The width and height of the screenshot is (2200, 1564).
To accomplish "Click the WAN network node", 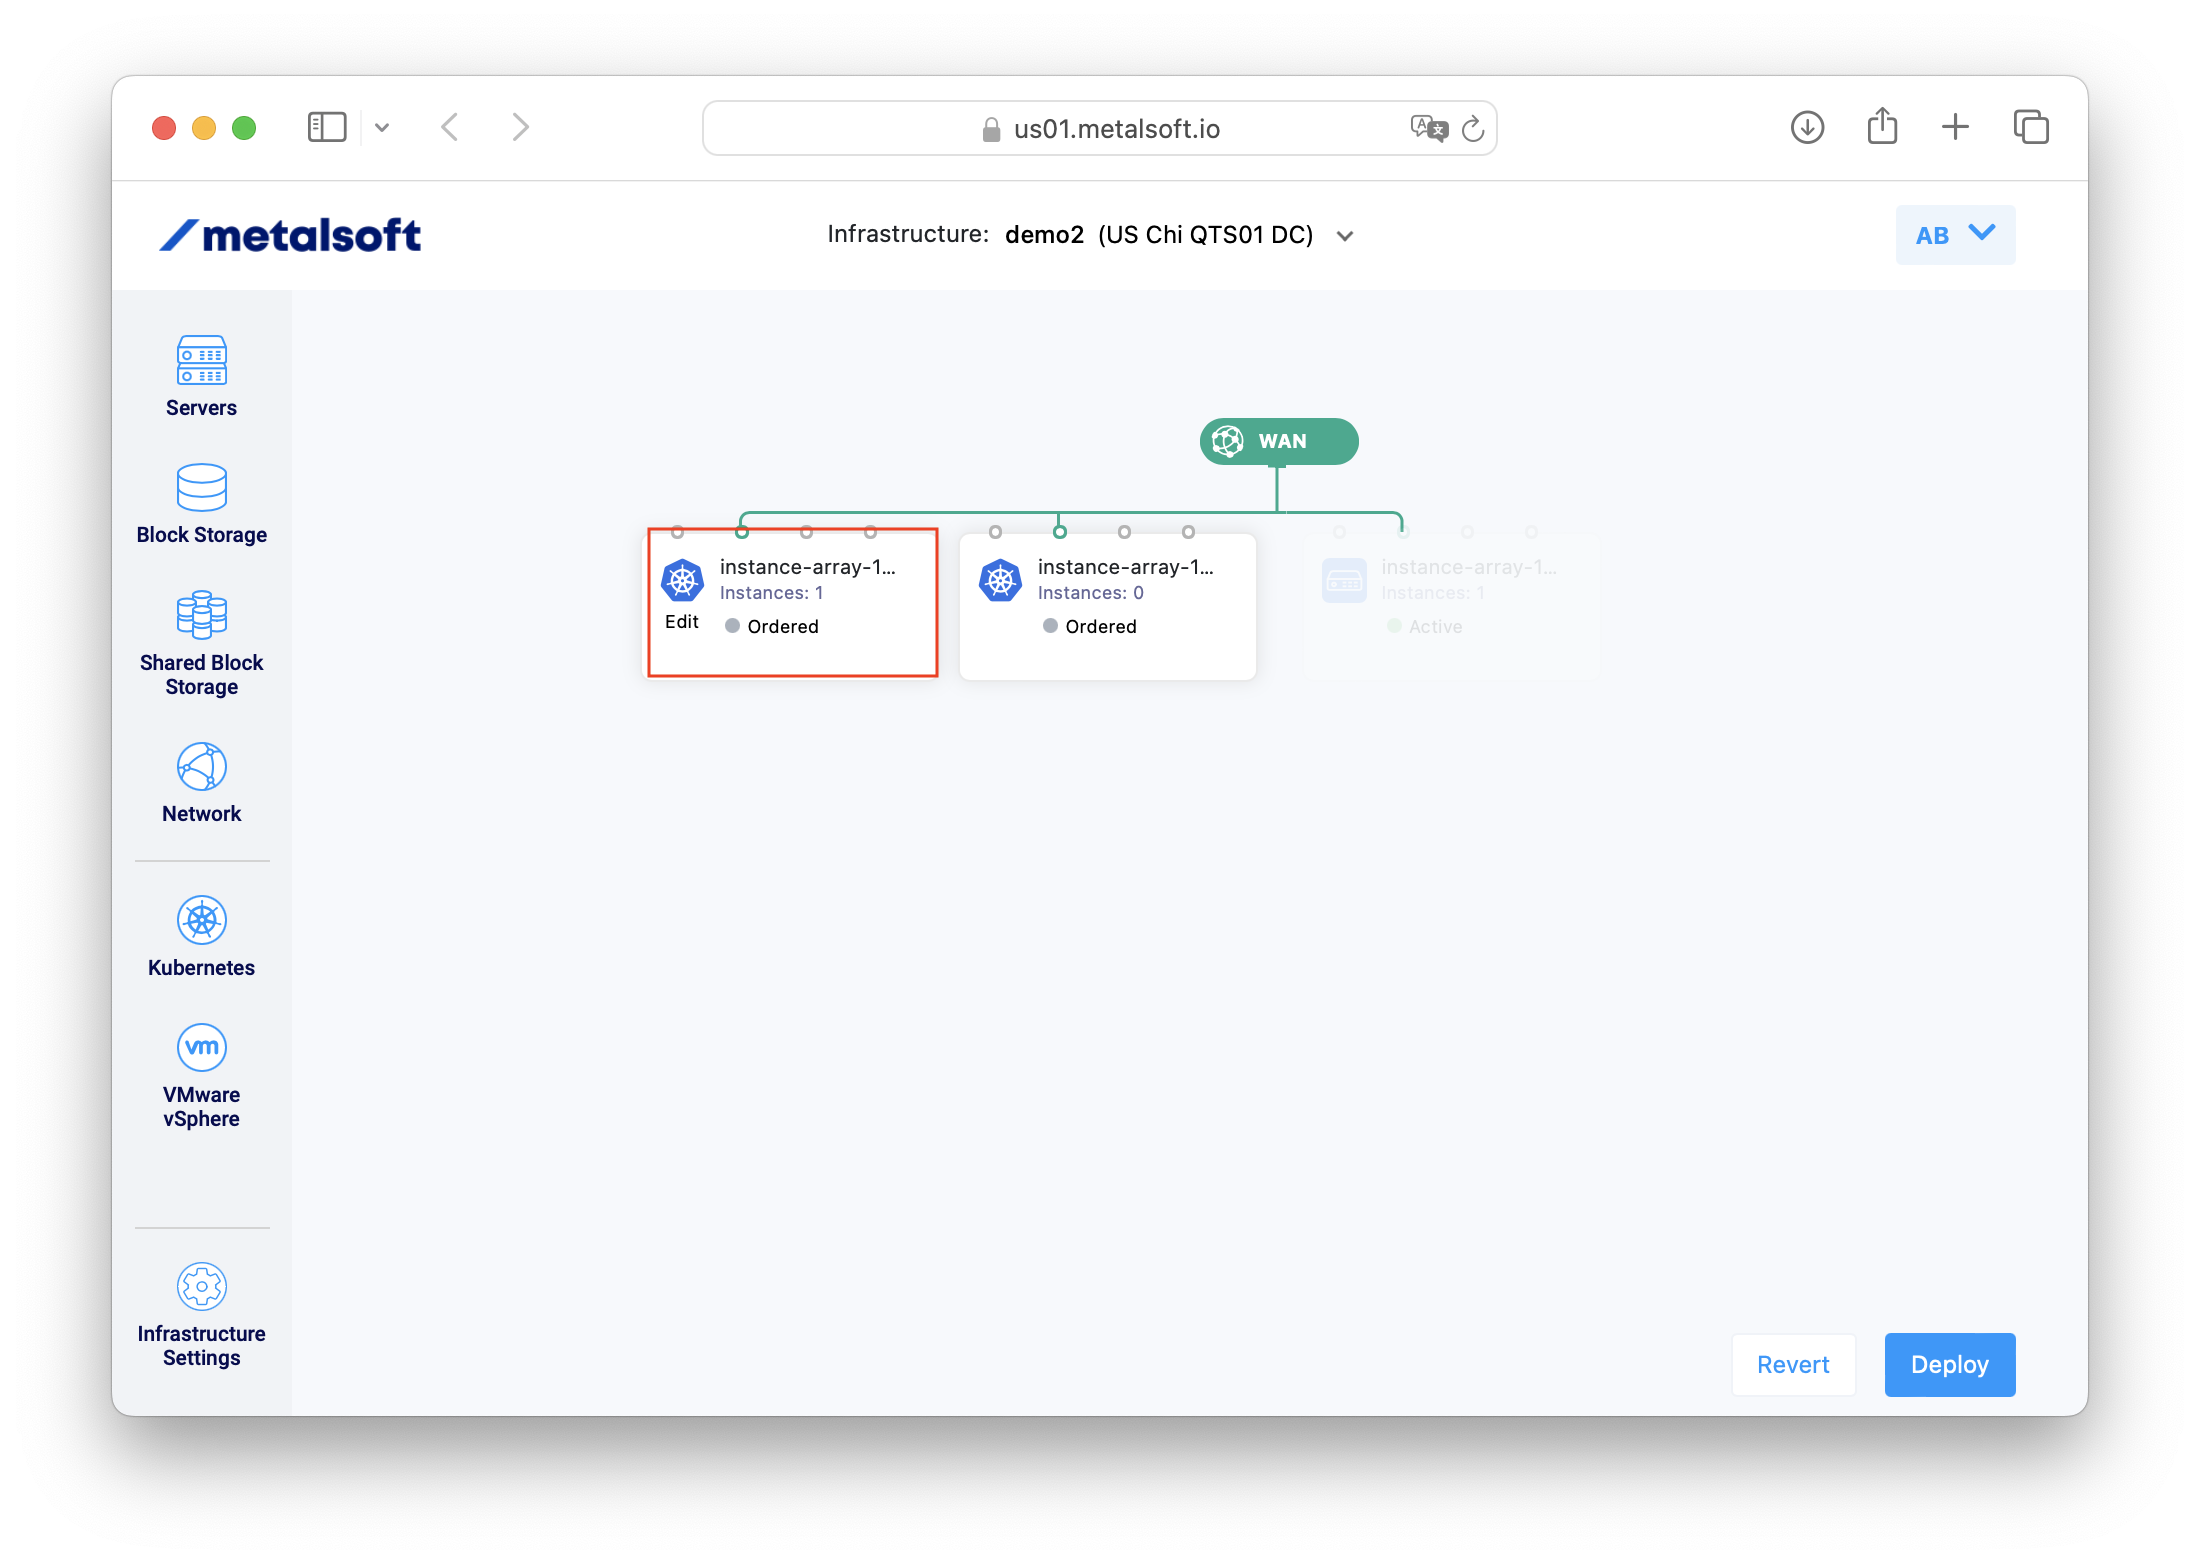I will (x=1278, y=441).
